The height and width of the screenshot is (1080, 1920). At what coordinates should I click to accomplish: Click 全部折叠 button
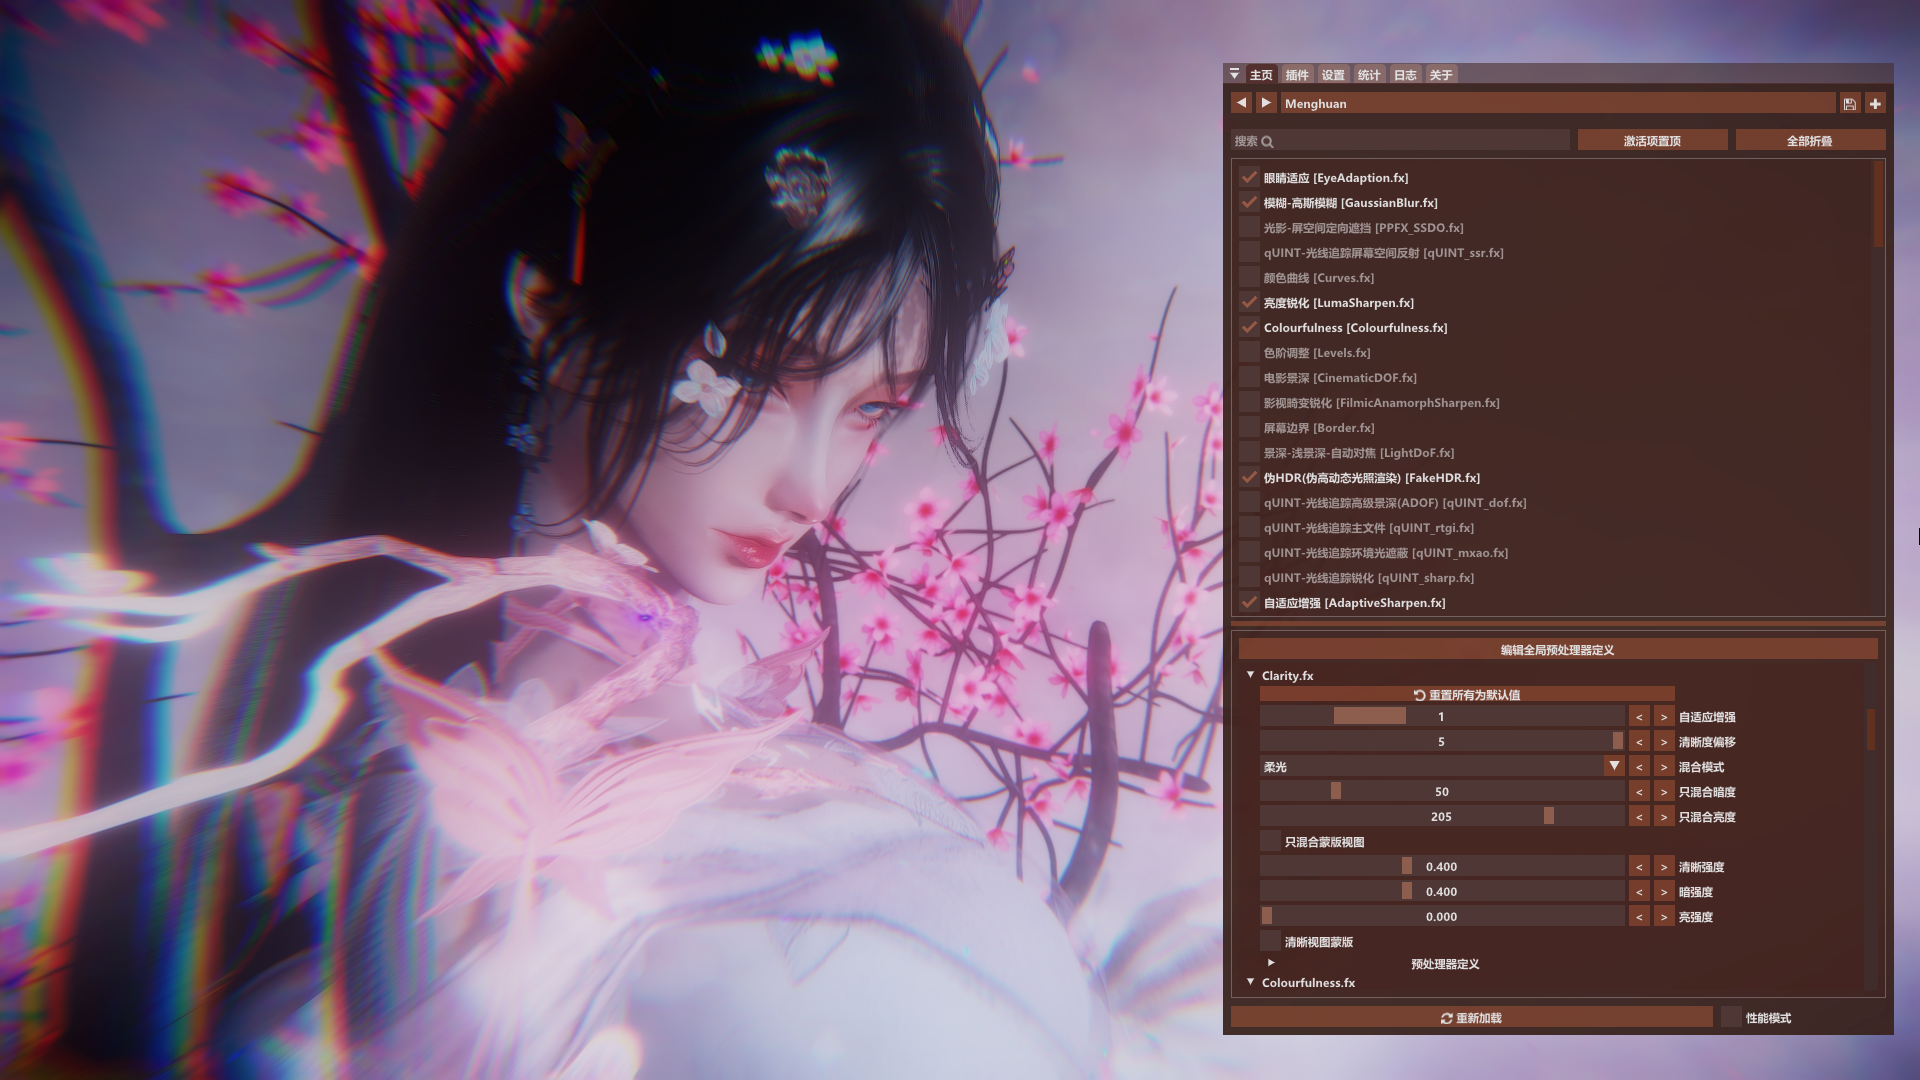tap(1810, 141)
